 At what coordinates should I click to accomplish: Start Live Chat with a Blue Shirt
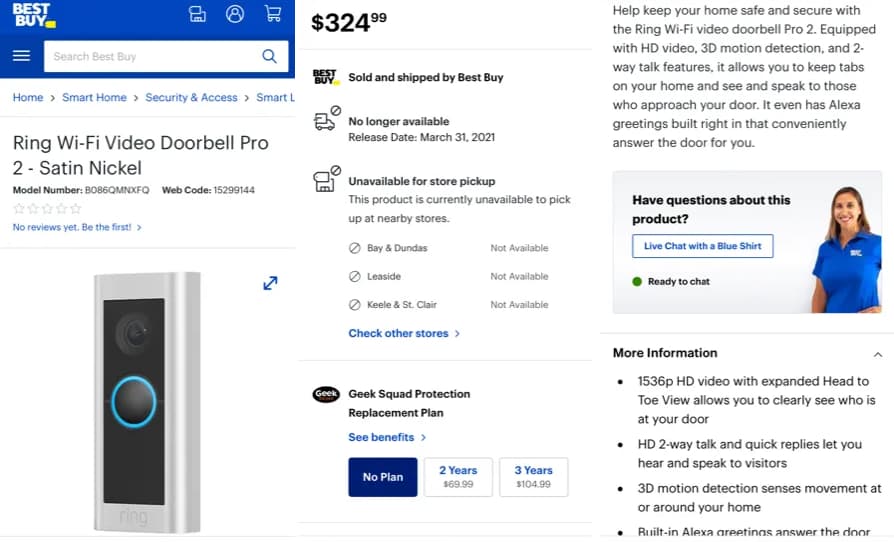point(702,246)
